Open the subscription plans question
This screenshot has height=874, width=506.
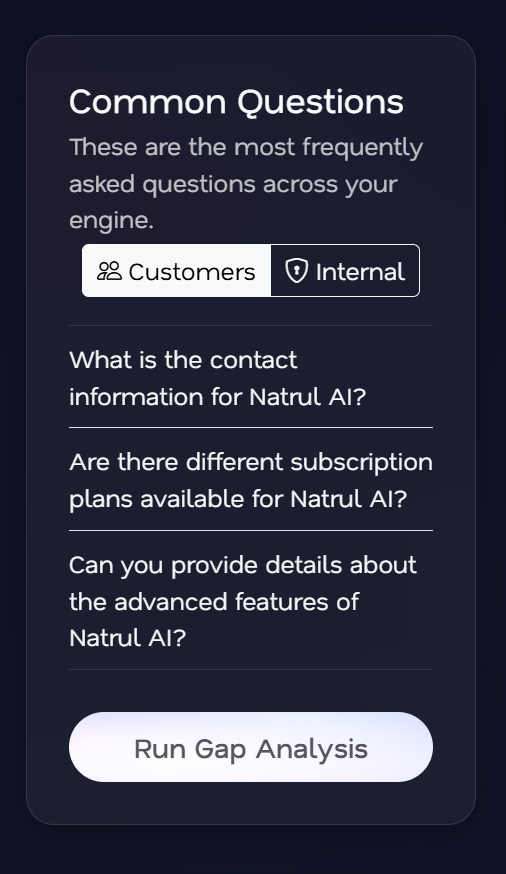[x=251, y=480]
